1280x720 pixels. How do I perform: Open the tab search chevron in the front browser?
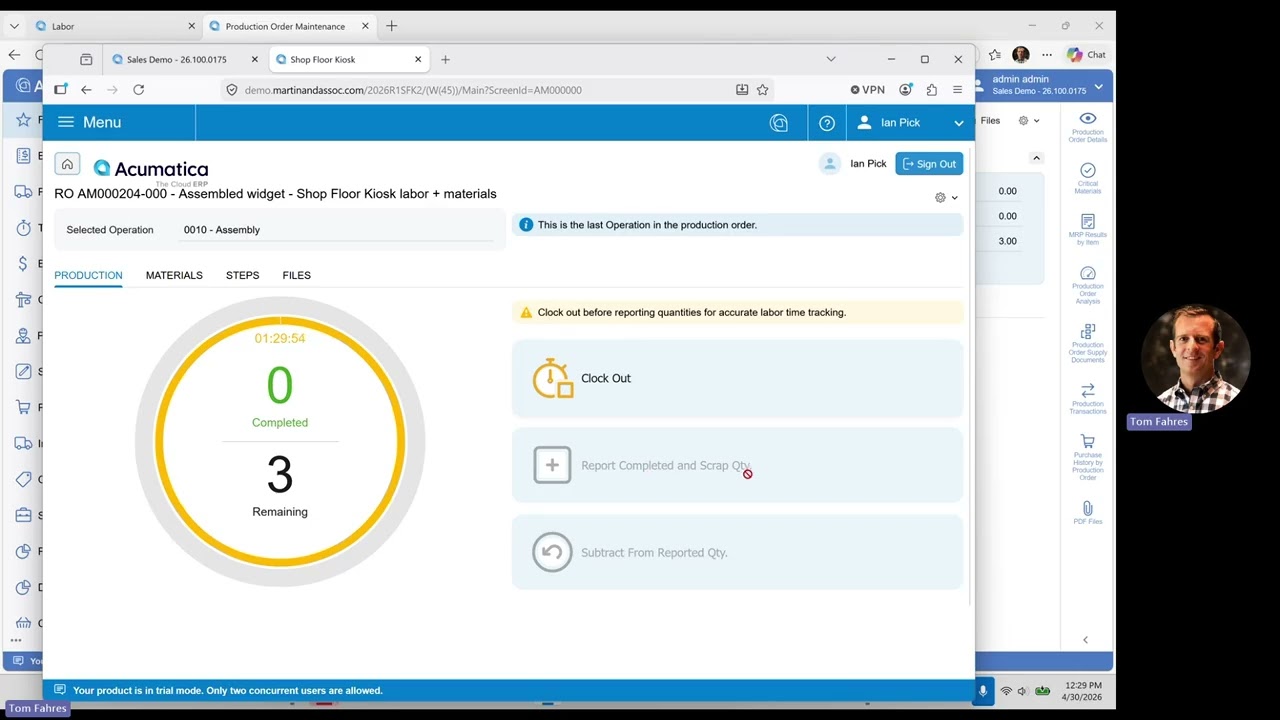click(830, 59)
